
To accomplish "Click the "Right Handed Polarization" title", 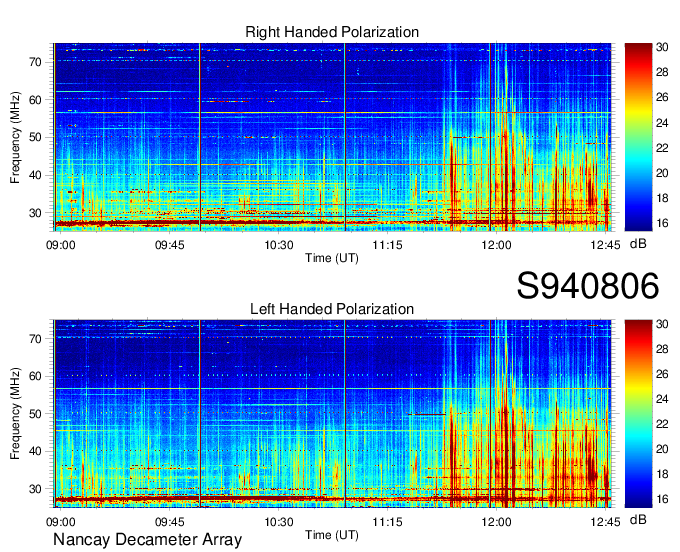I will (x=332, y=32).
